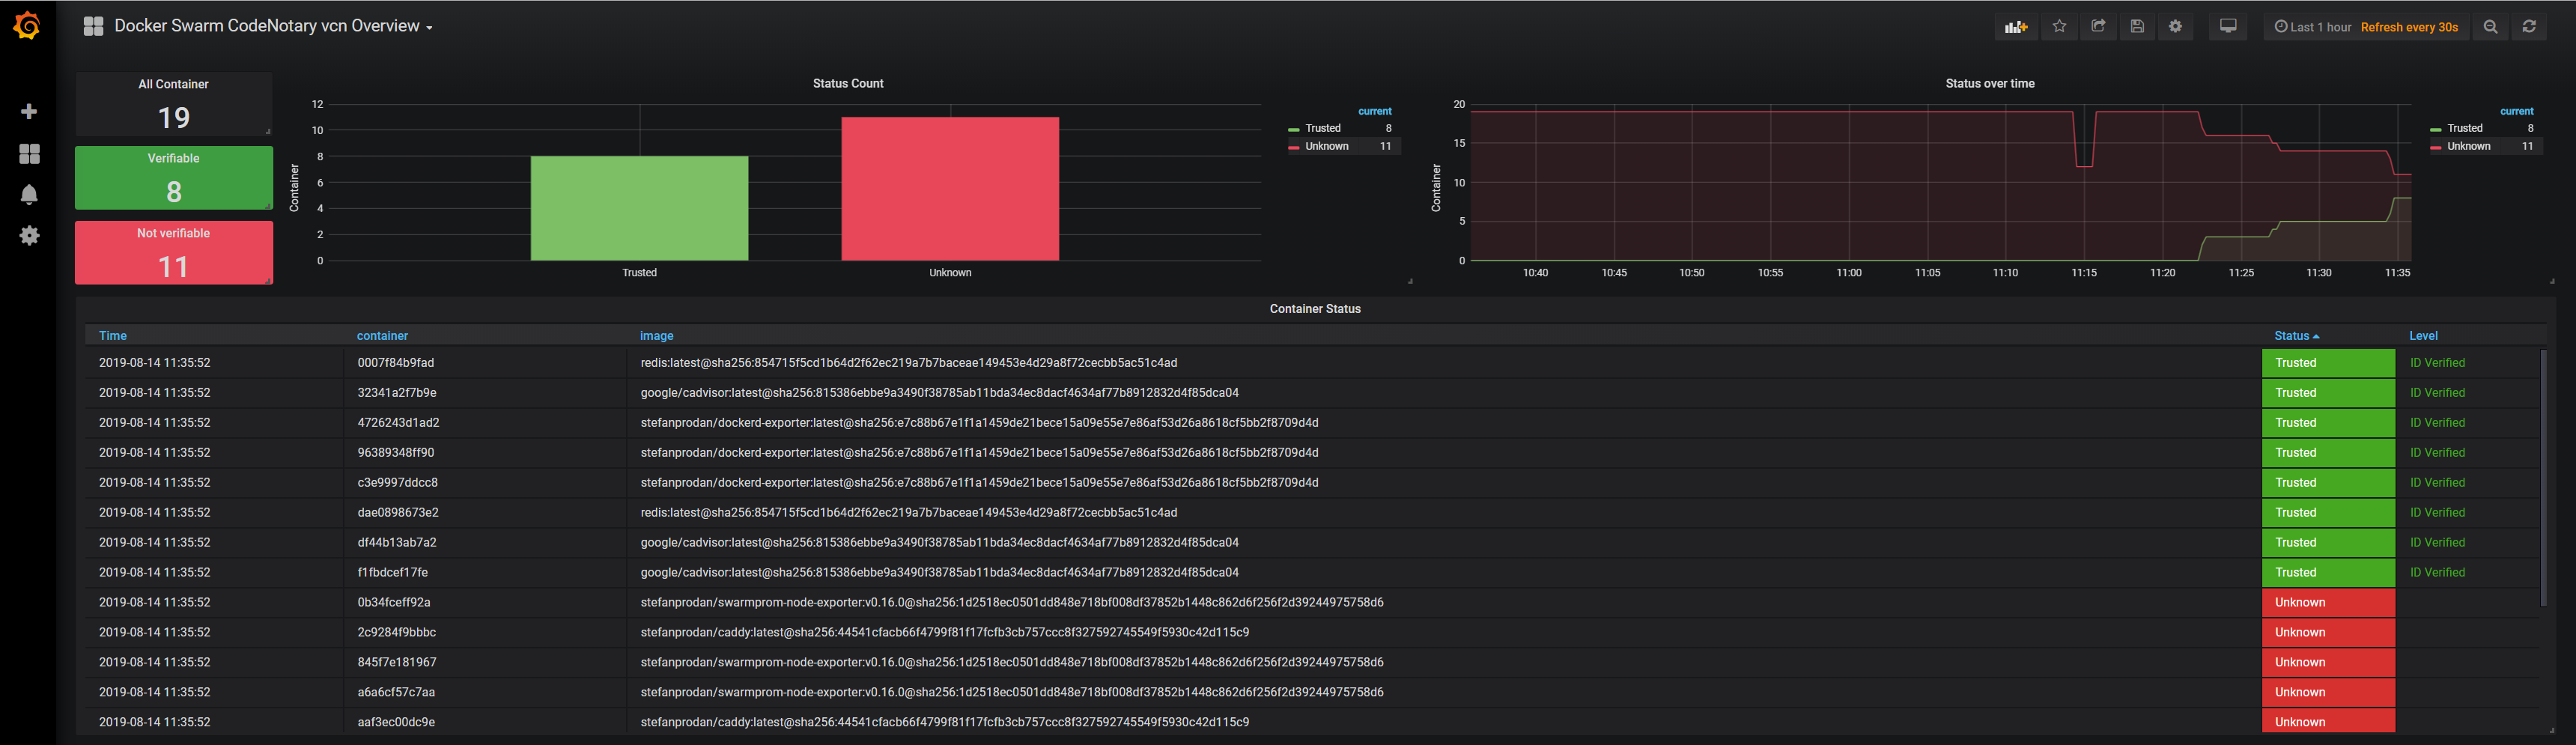Click the Trusted status cell for 0007f84b9fad
Viewport: 2576px width, 745px height.
point(2328,363)
